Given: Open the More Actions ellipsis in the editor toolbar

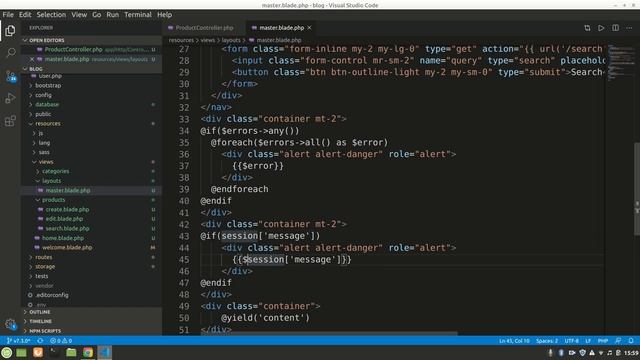Looking at the screenshot, I should tap(629, 28).
